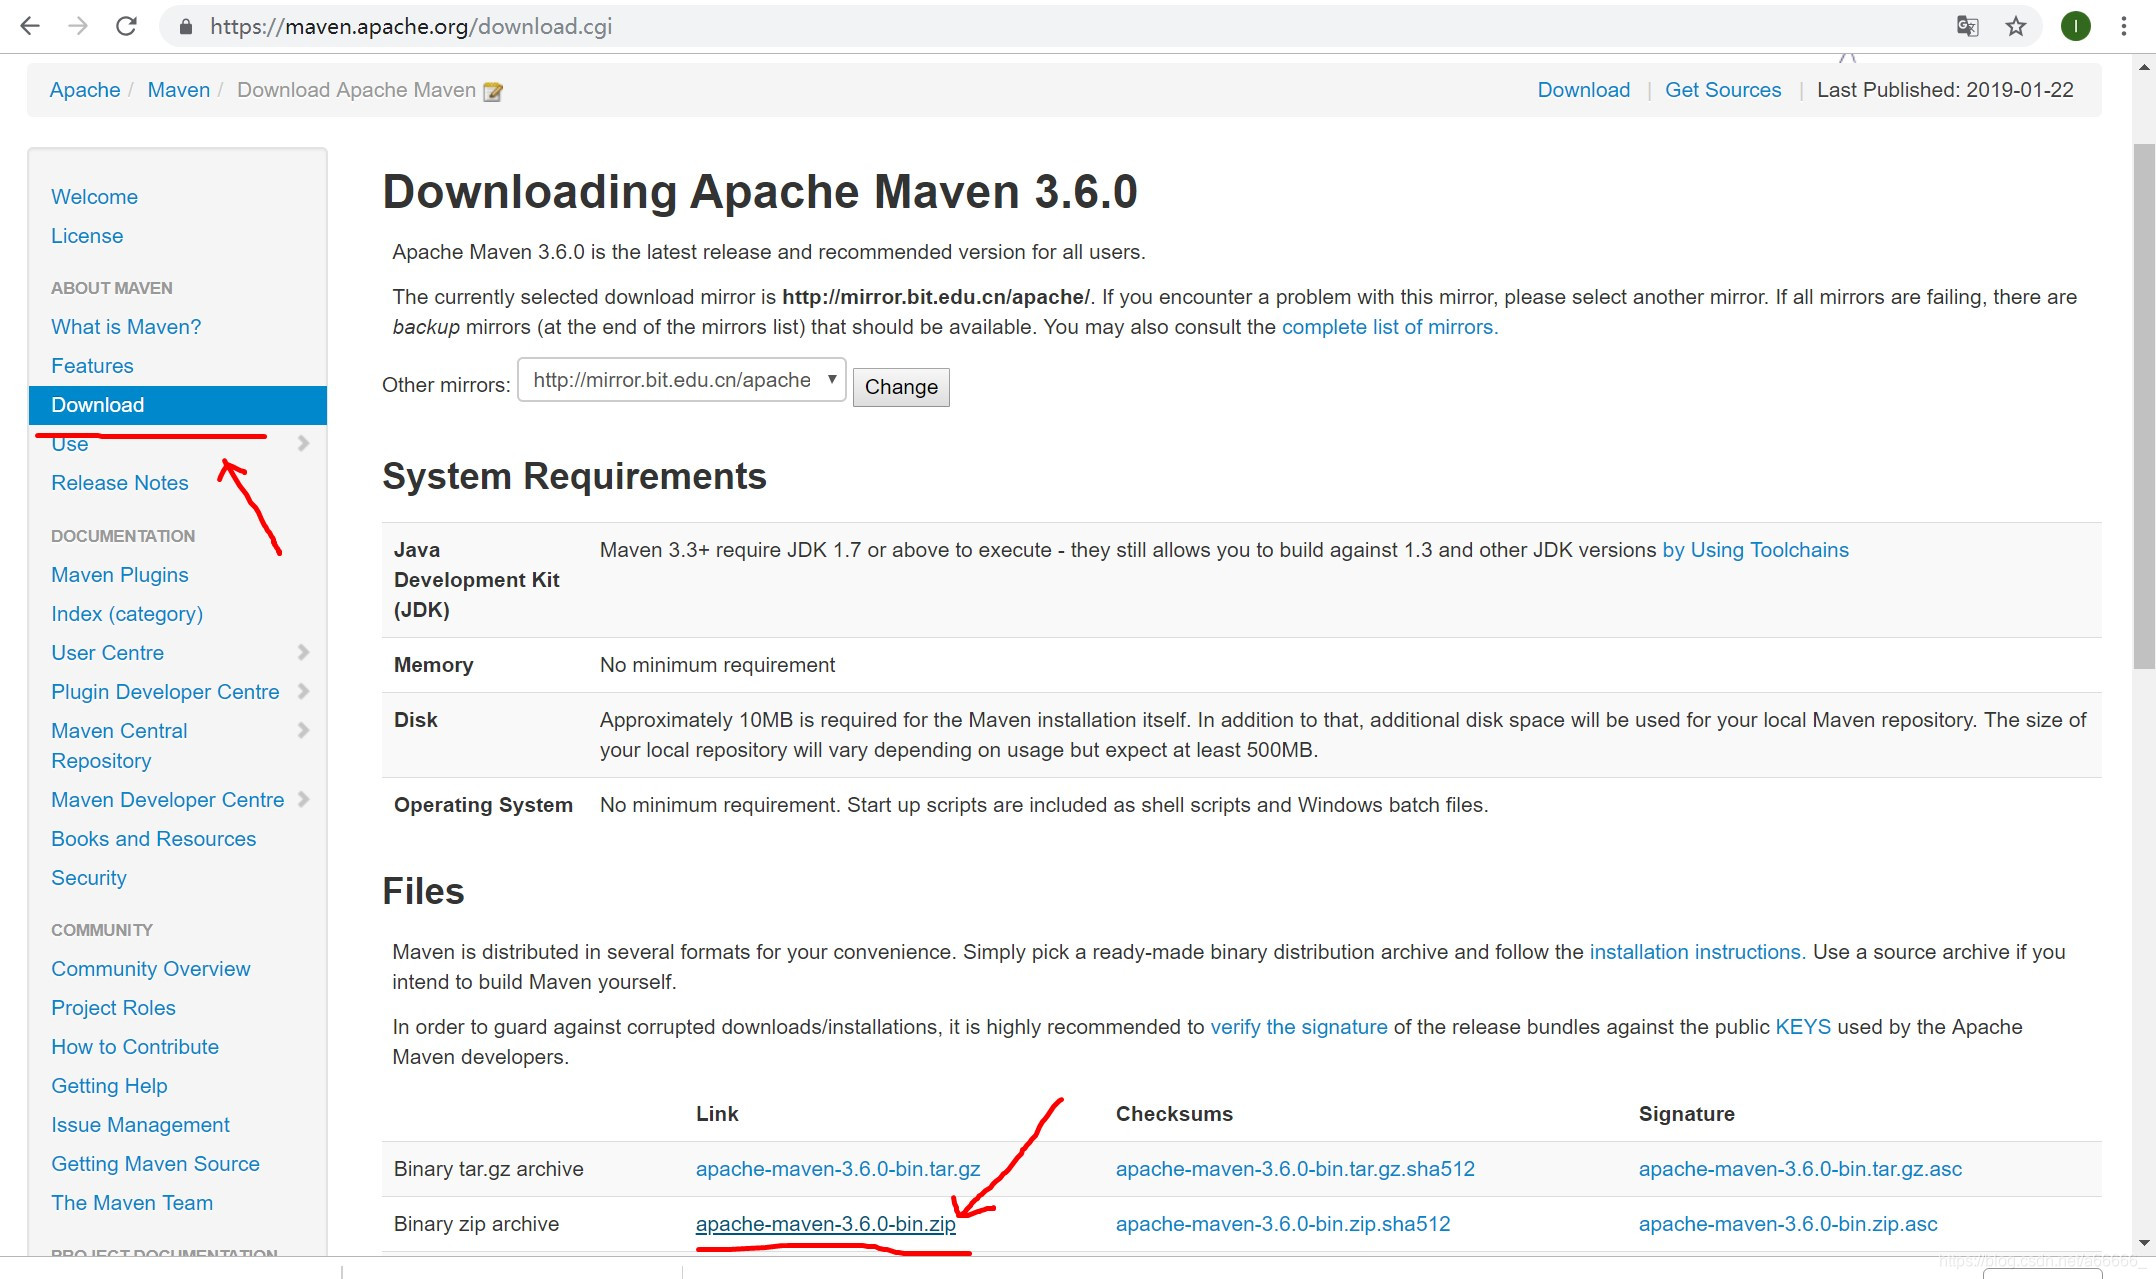The height and width of the screenshot is (1279, 2156).
Task: Open Release Notes in the sidebar
Action: click(x=119, y=483)
